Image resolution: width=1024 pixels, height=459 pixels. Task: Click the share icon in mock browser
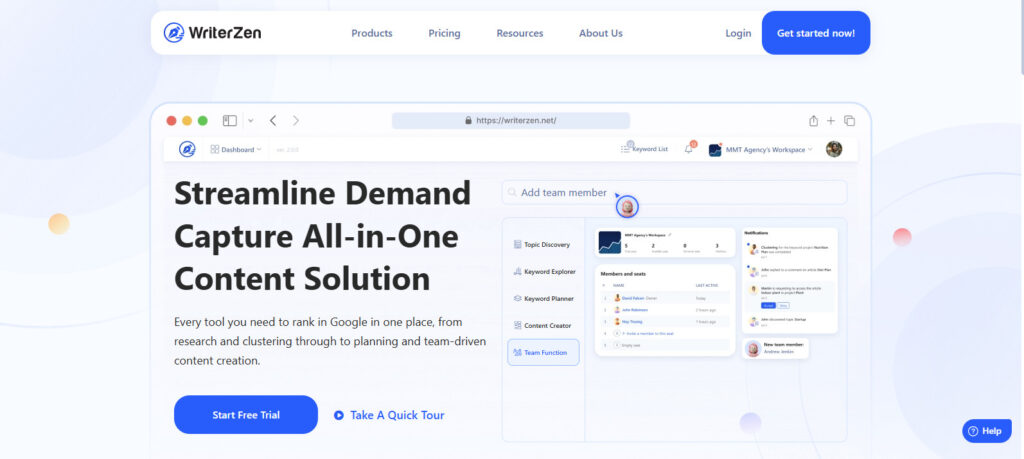(x=813, y=121)
